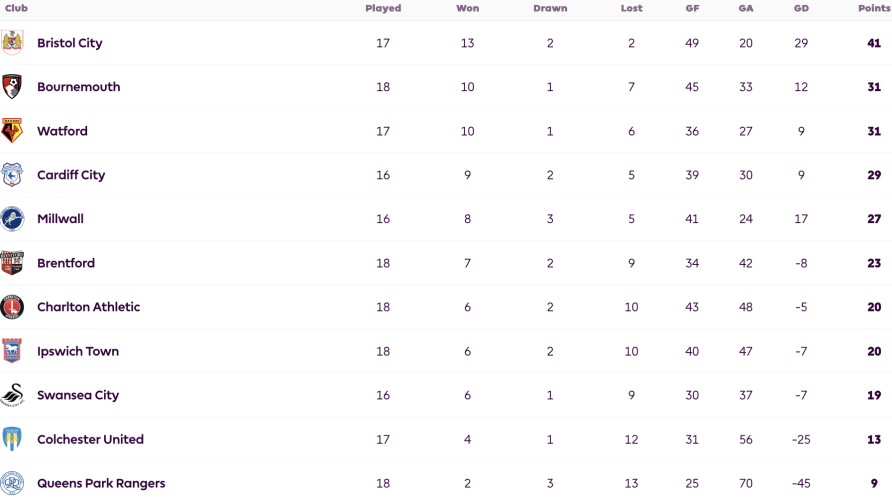Select the GD column header
The height and width of the screenshot is (500, 892).
click(801, 8)
